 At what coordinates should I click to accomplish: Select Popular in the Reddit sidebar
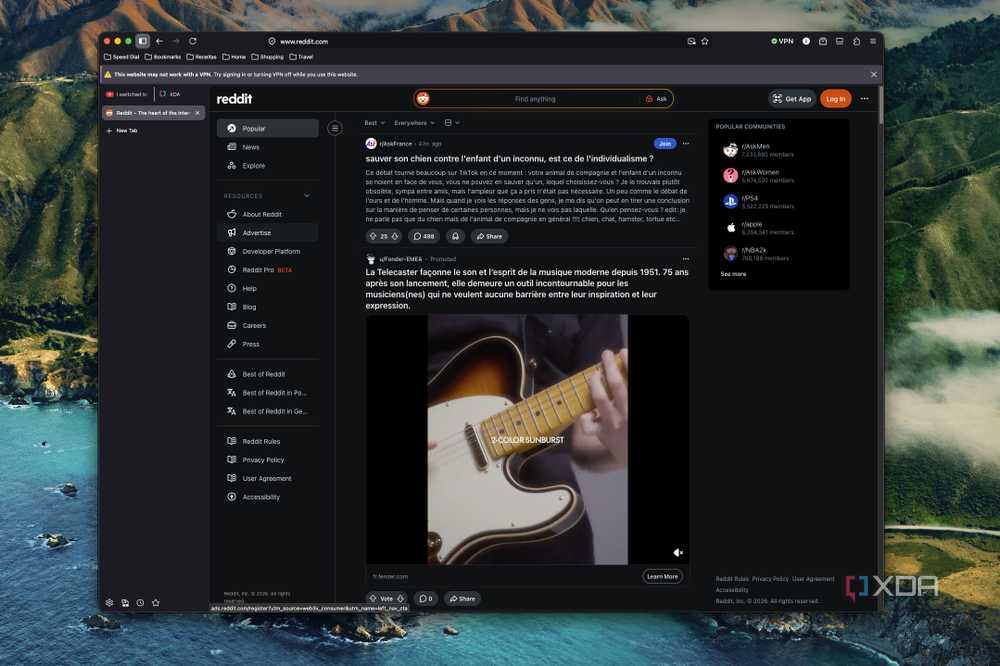click(268, 128)
